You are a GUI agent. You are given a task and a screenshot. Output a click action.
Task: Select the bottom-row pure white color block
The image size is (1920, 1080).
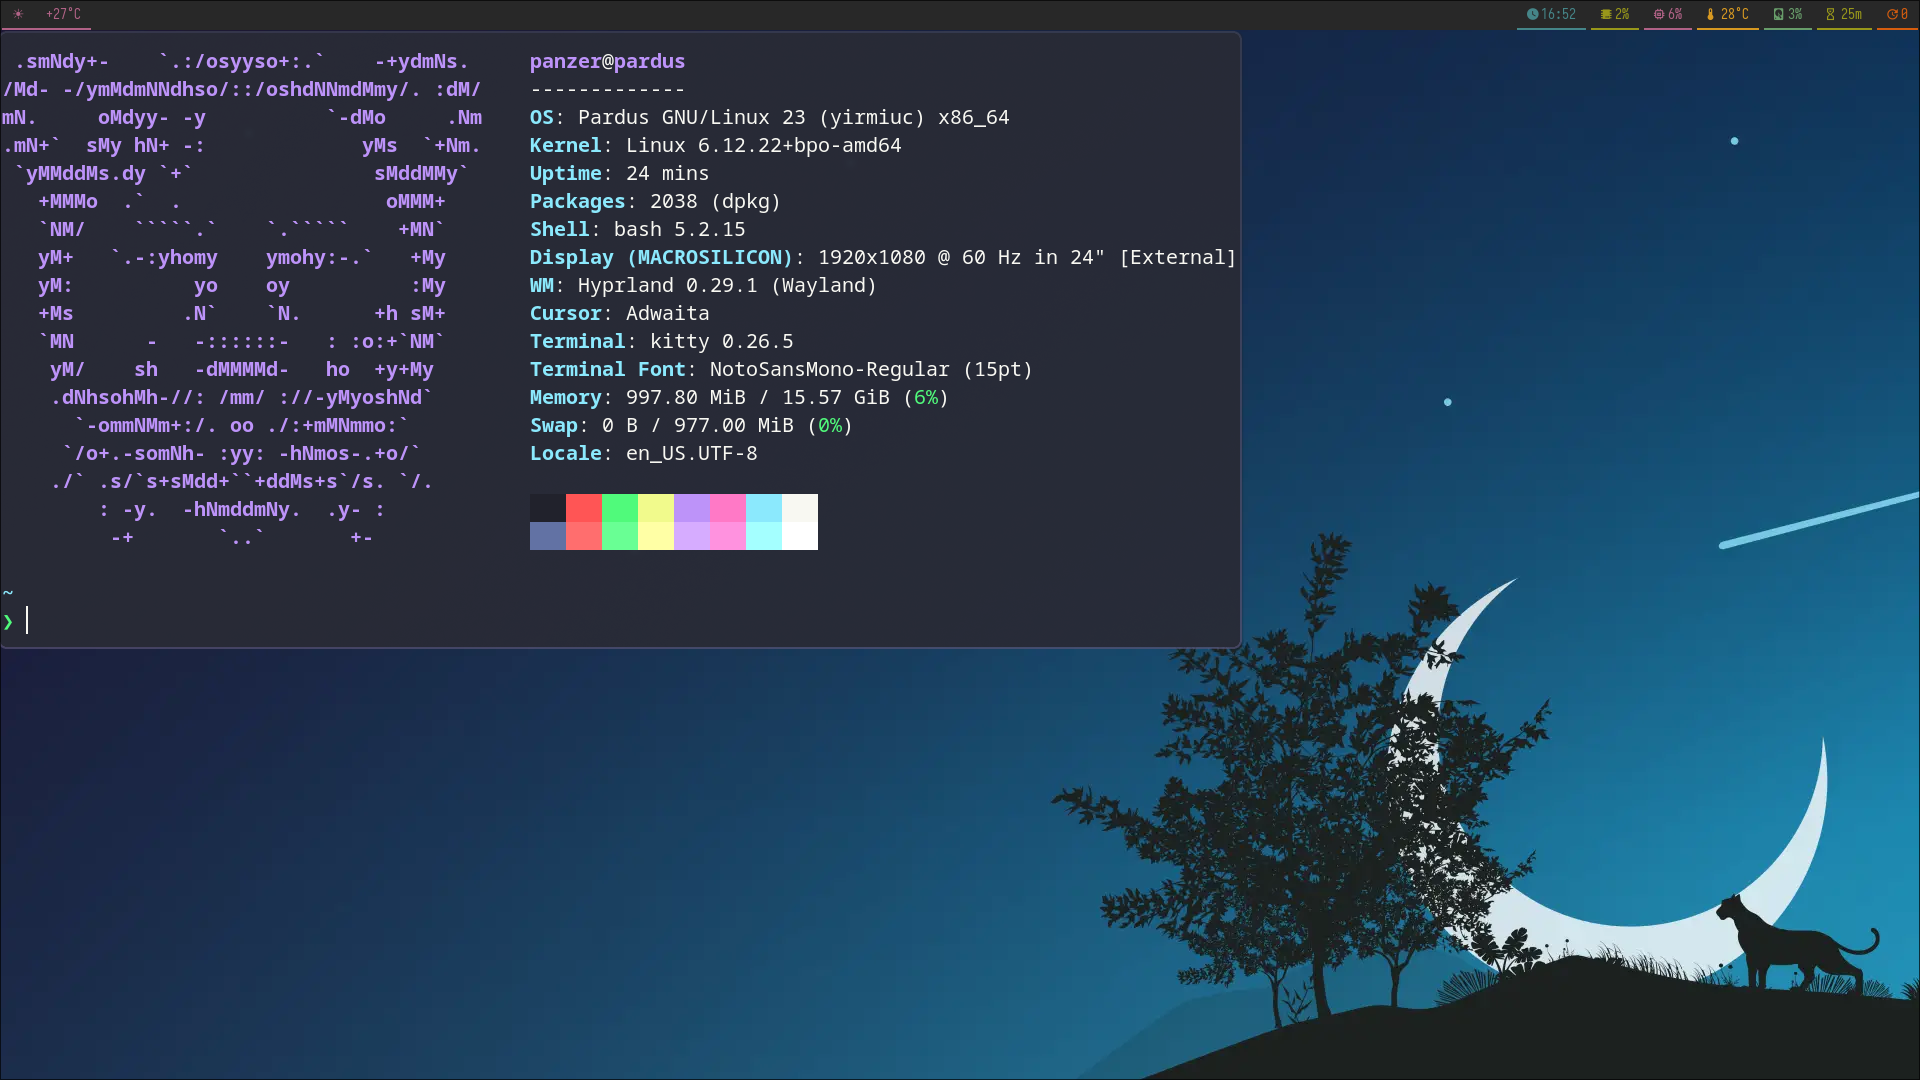click(800, 536)
